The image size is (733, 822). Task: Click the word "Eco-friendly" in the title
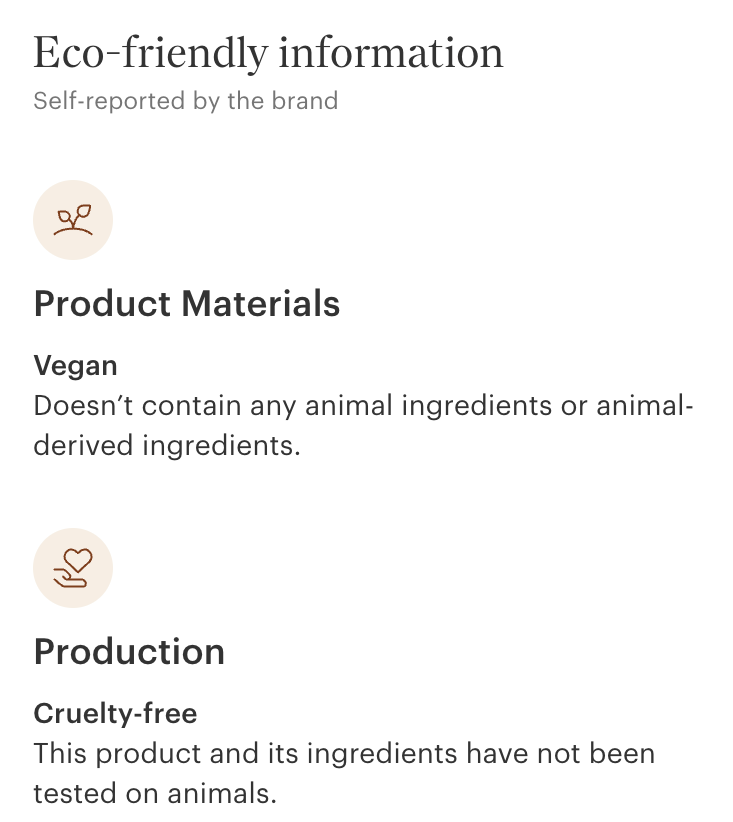pyautogui.click(x=150, y=53)
